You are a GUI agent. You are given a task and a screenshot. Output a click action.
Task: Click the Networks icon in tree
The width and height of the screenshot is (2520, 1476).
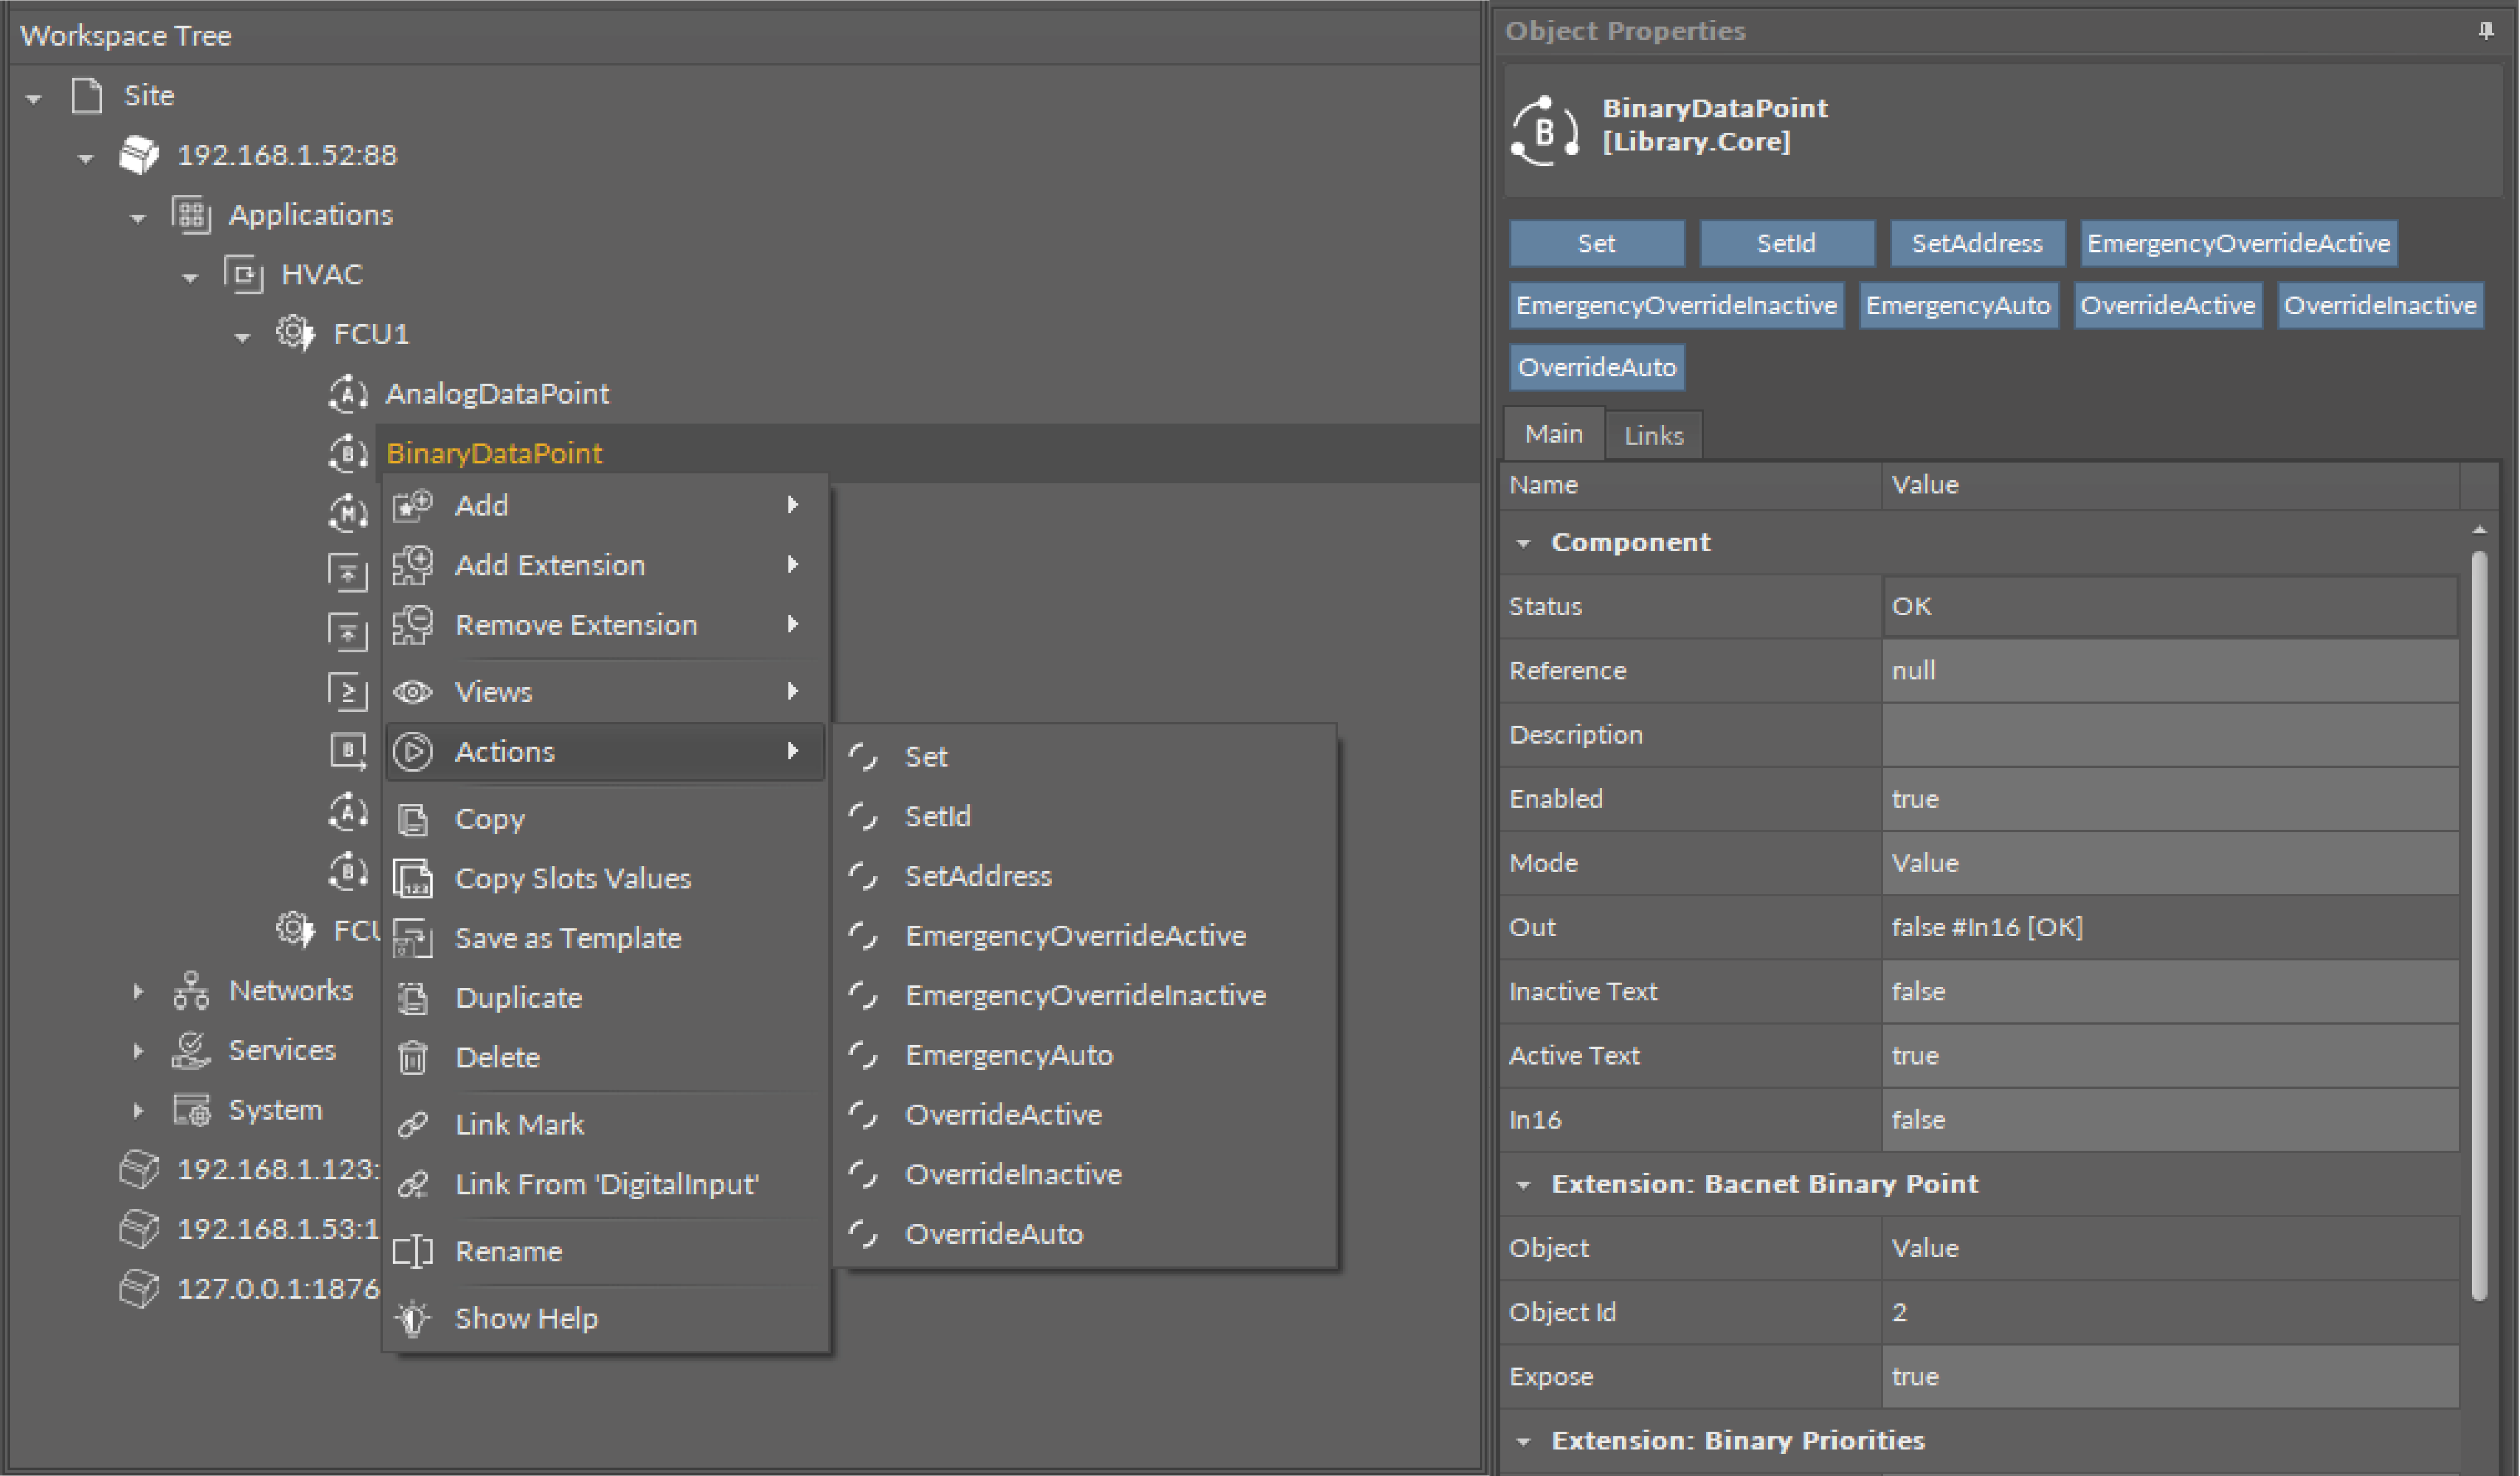(191, 990)
